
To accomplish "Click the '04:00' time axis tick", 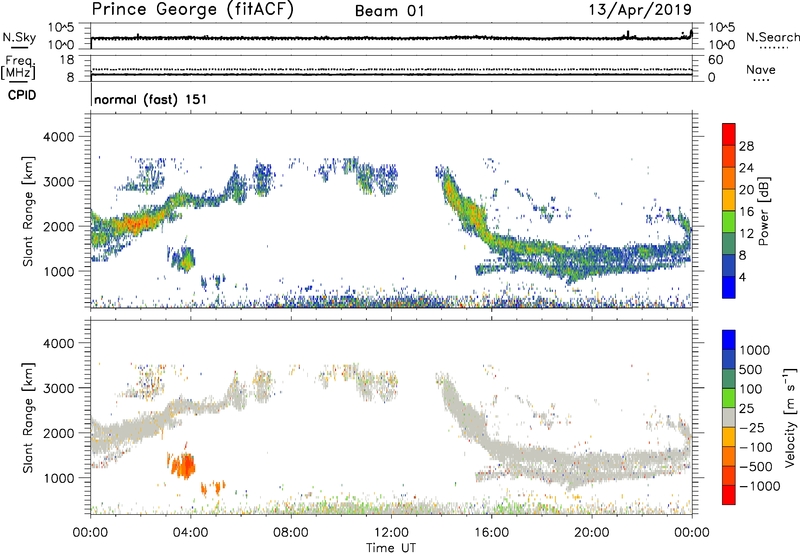I will coord(190,533).
